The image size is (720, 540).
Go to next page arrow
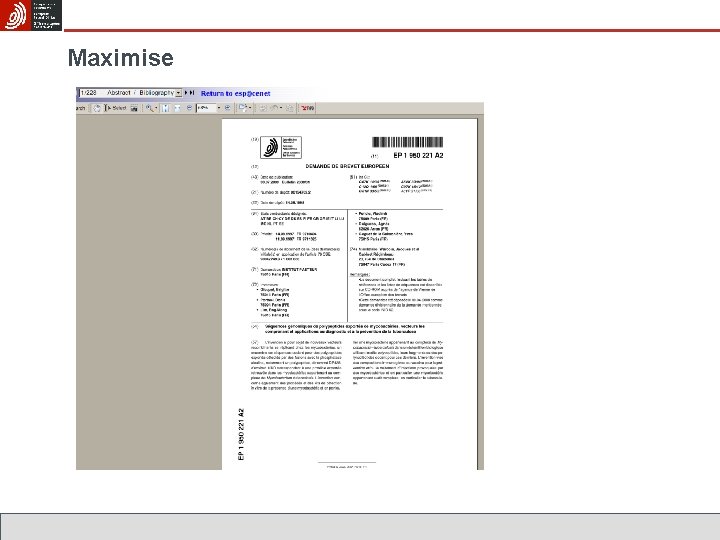click(186, 93)
